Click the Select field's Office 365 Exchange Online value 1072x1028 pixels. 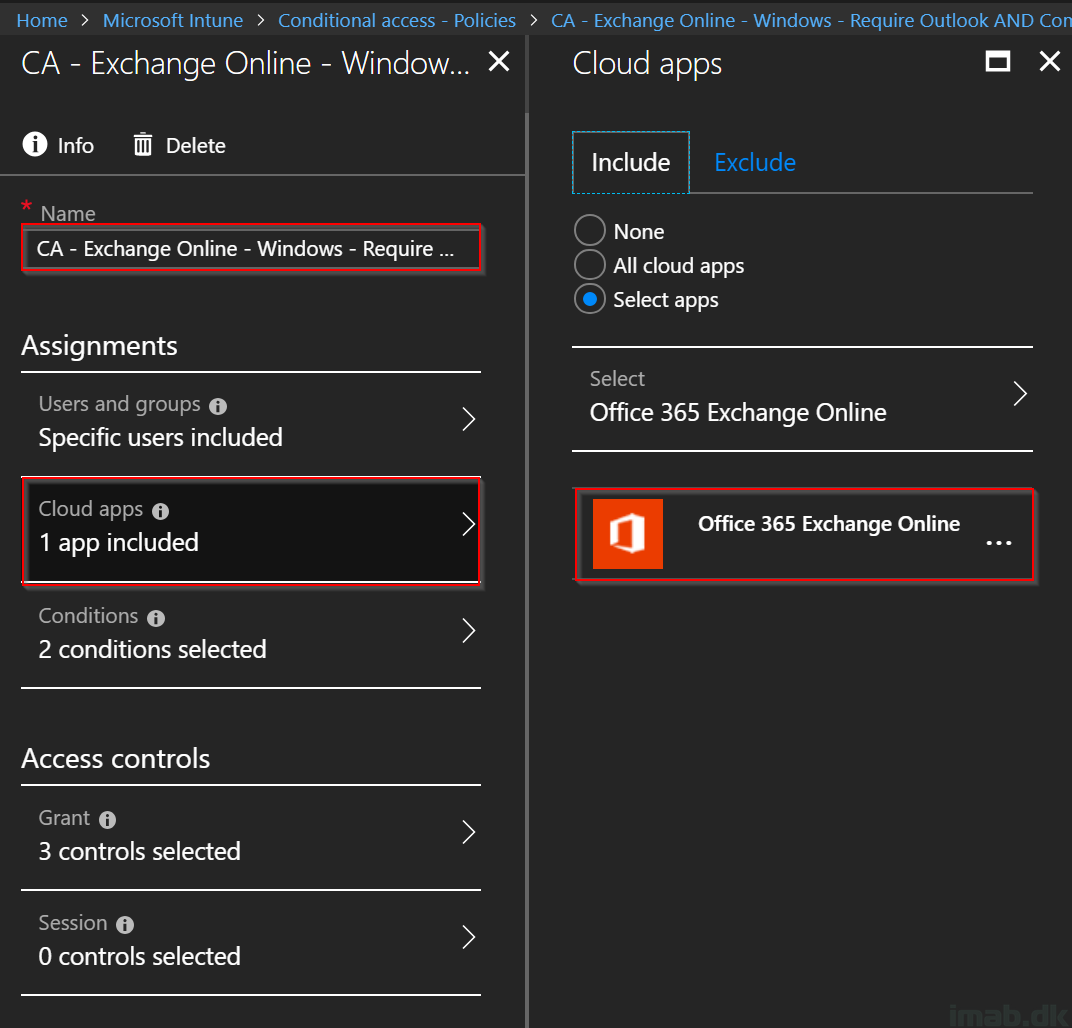tap(738, 413)
